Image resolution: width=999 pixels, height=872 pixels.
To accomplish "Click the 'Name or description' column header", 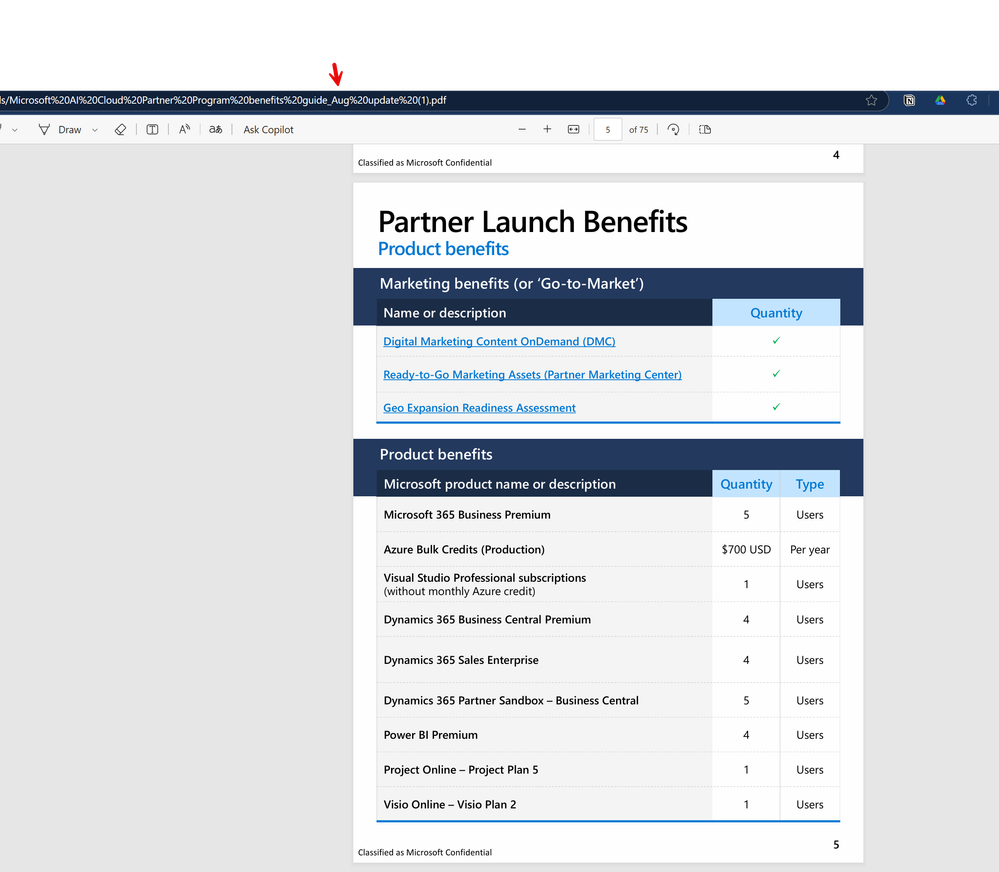I will 445,313.
